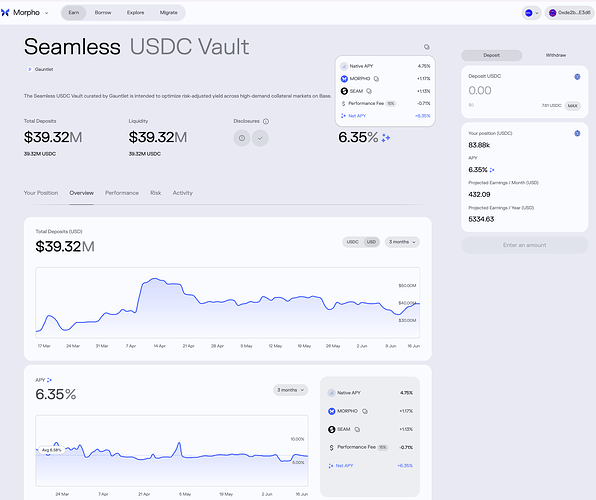Click the Gauntlet curator link
Screen dimensions: 596x500
point(44,69)
